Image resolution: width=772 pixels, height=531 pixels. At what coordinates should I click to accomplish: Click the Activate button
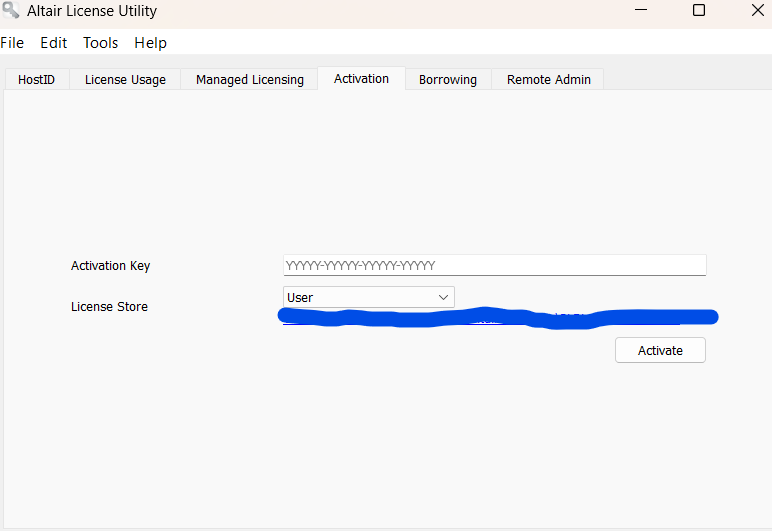660,350
